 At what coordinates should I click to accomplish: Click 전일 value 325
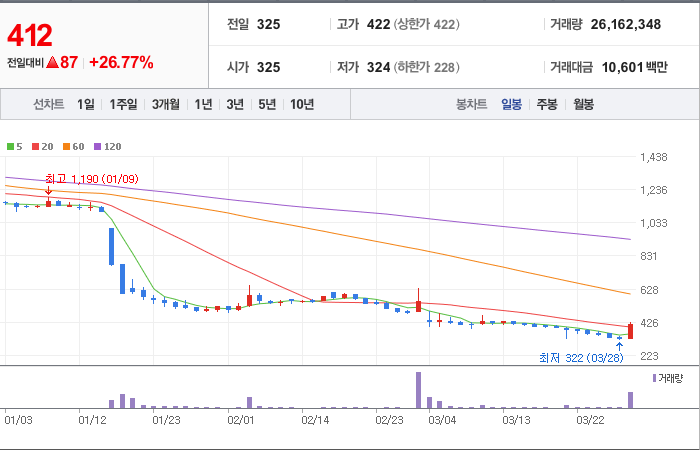coord(268,24)
